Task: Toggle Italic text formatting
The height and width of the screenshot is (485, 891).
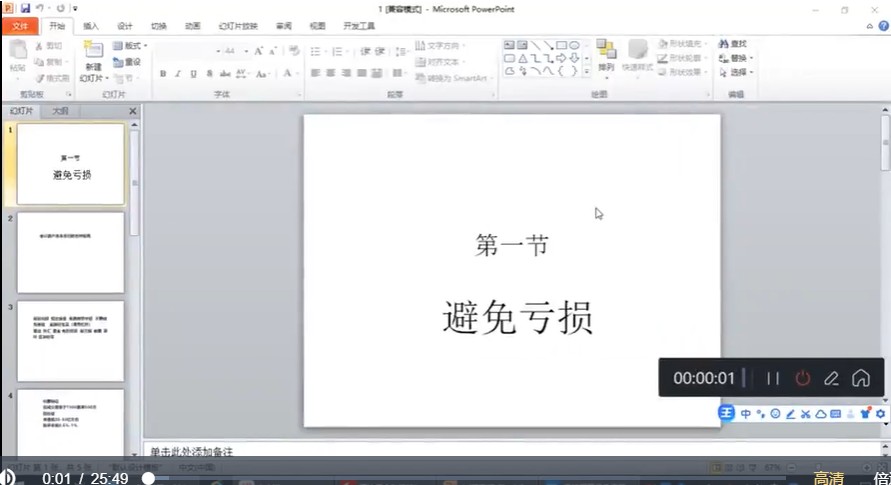Action: [x=177, y=74]
